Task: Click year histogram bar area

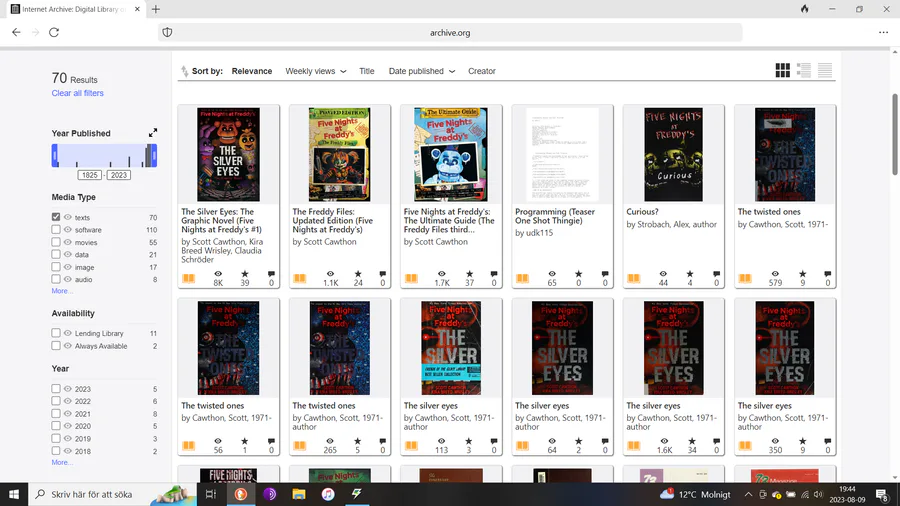Action: [x=104, y=155]
